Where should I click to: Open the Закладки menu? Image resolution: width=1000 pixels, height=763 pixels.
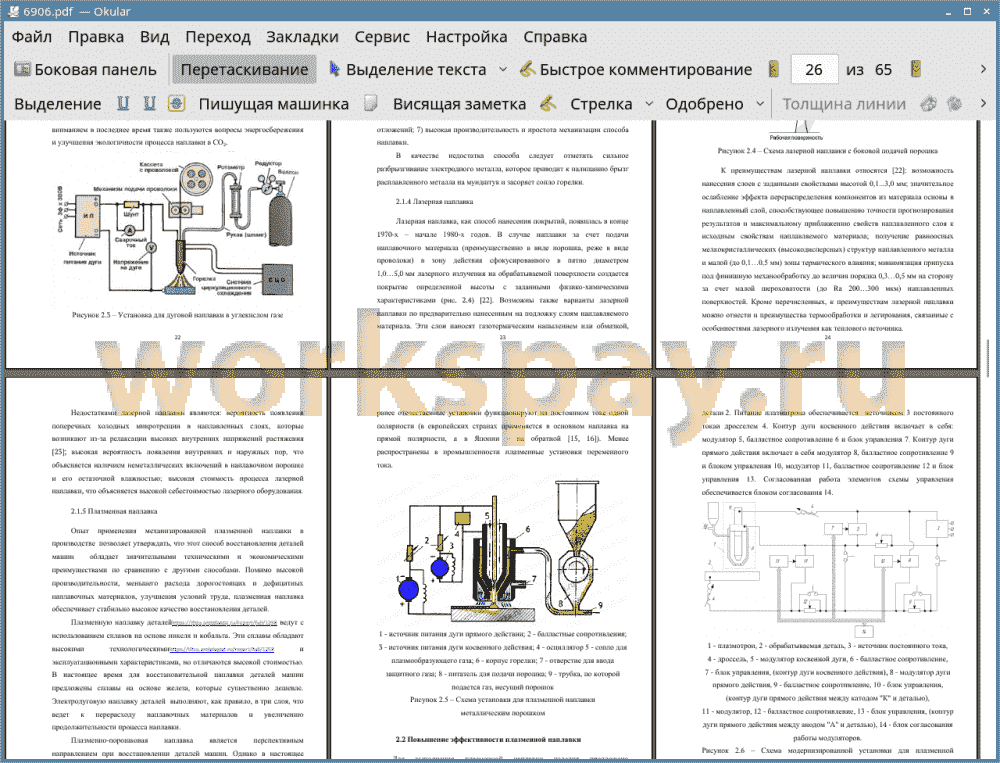click(x=302, y=37)
